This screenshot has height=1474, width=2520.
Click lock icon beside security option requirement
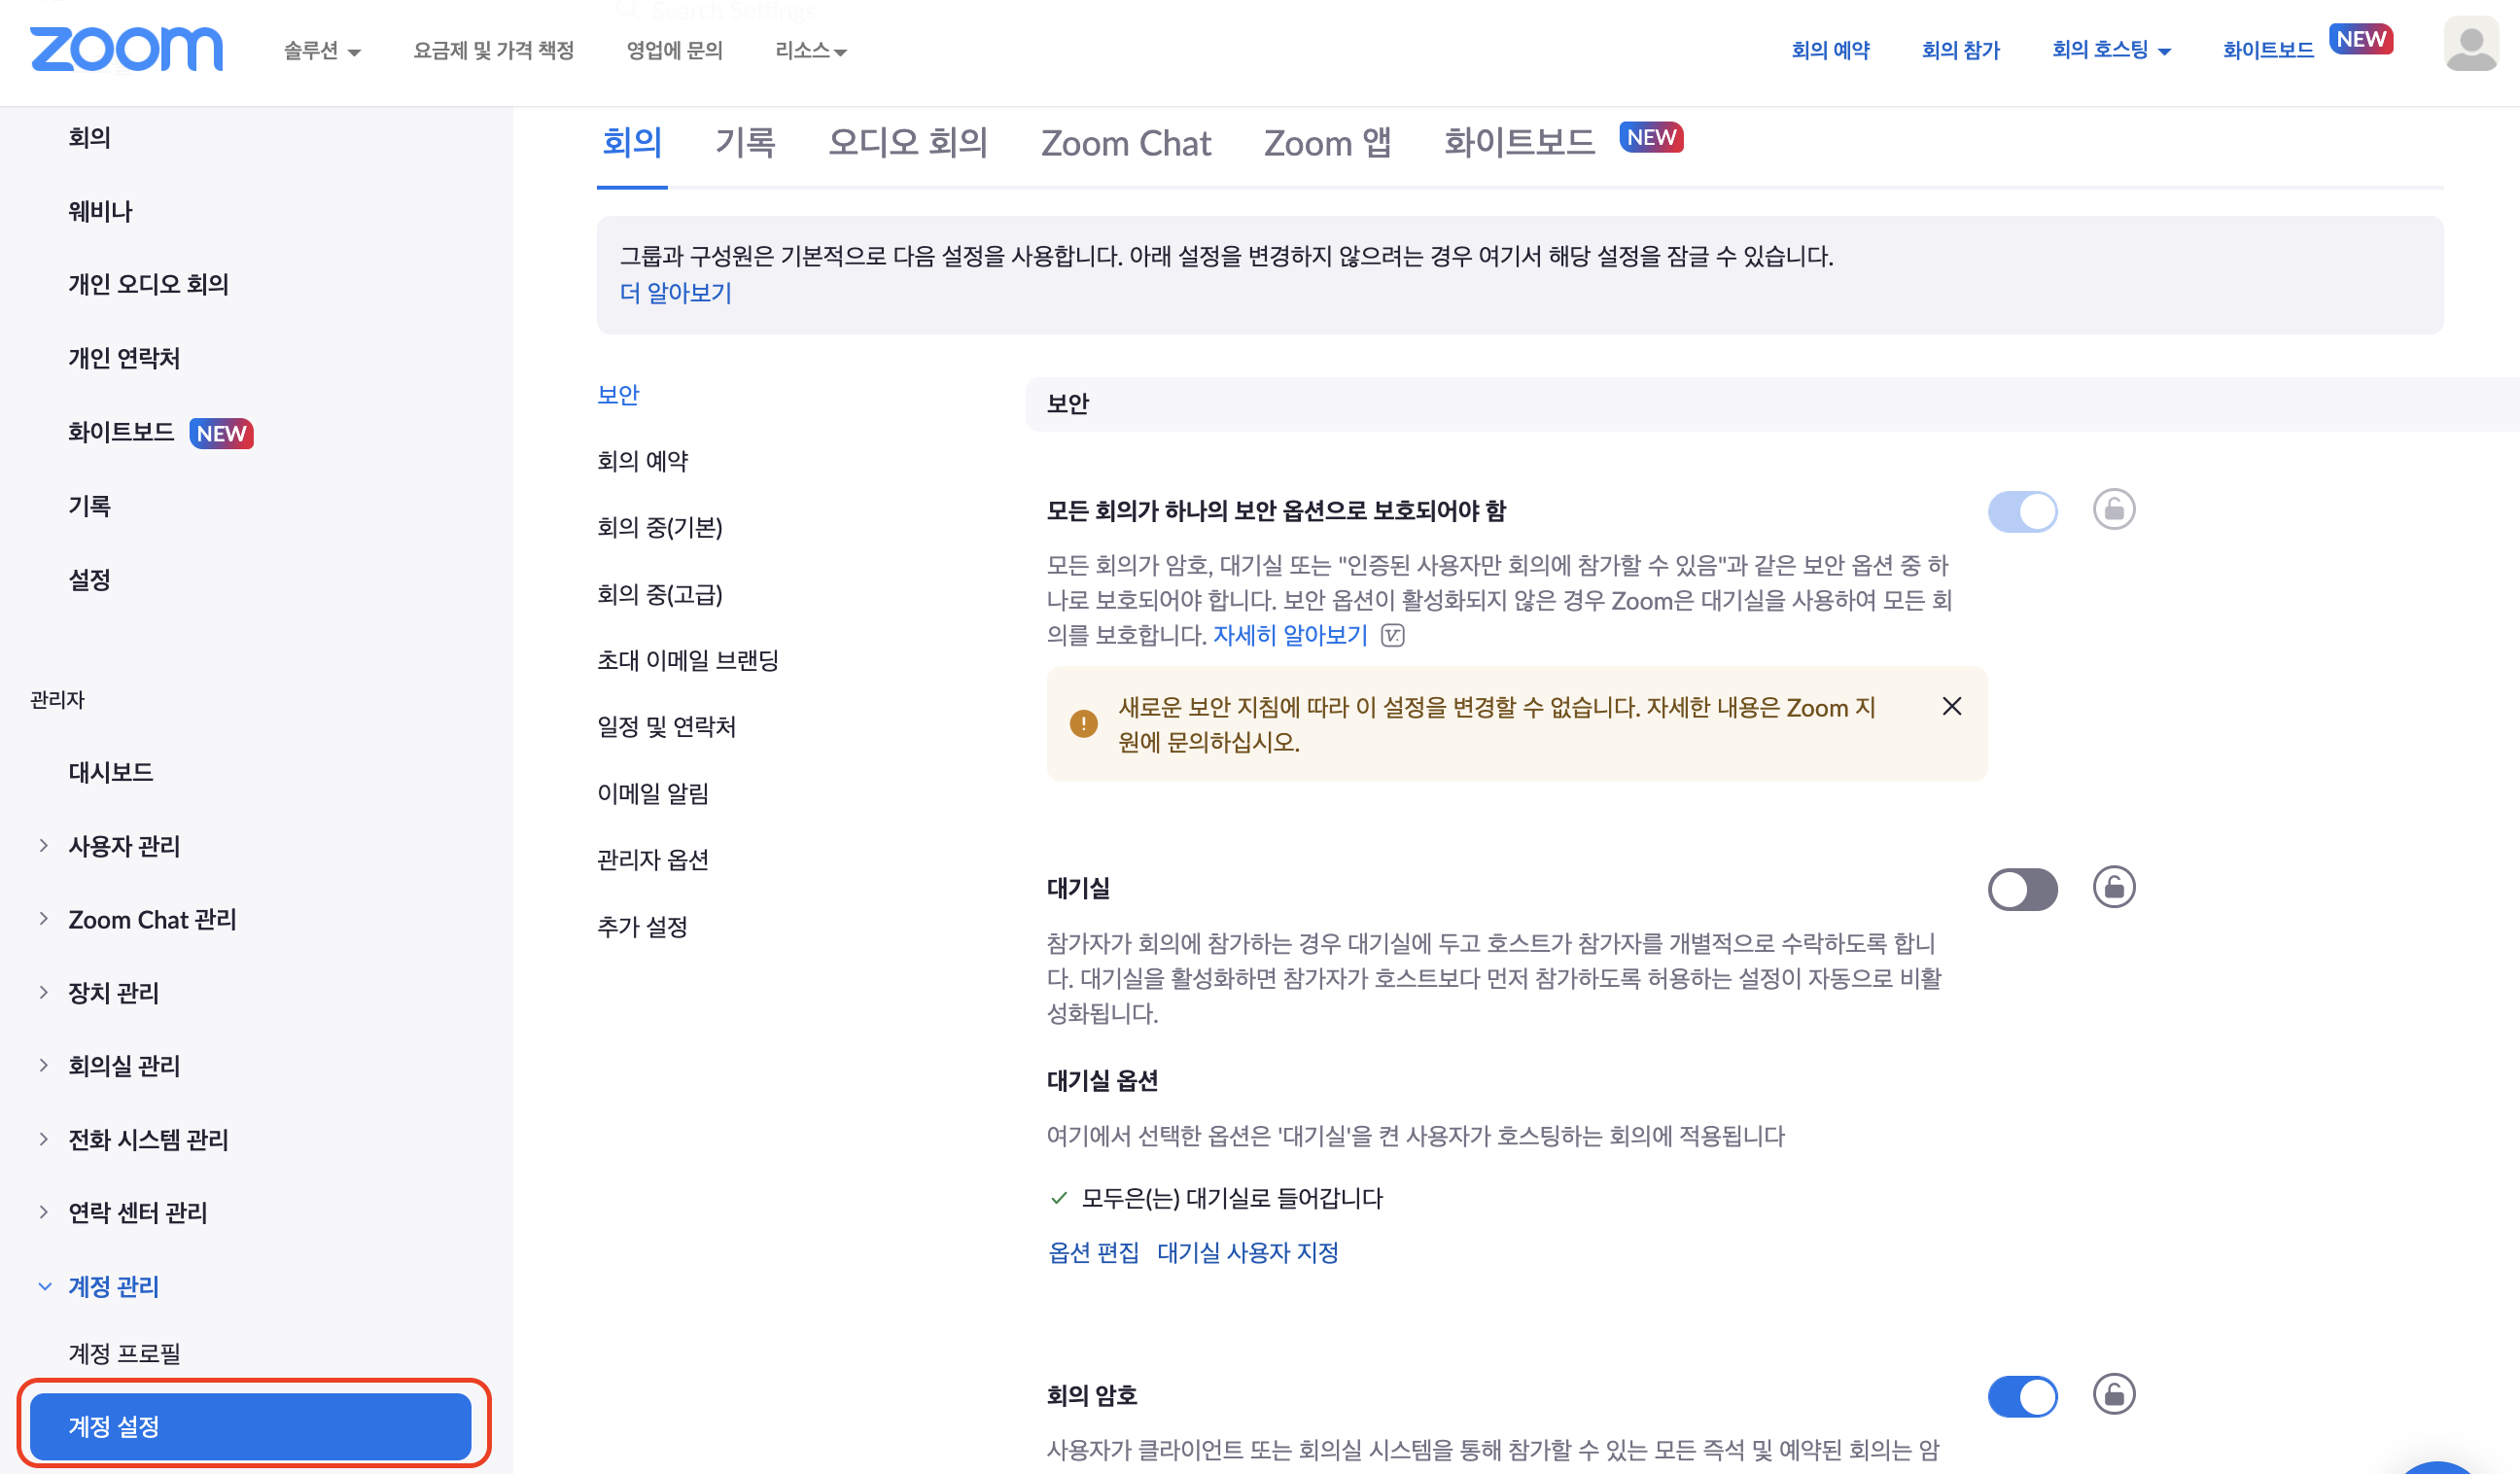2113,510
